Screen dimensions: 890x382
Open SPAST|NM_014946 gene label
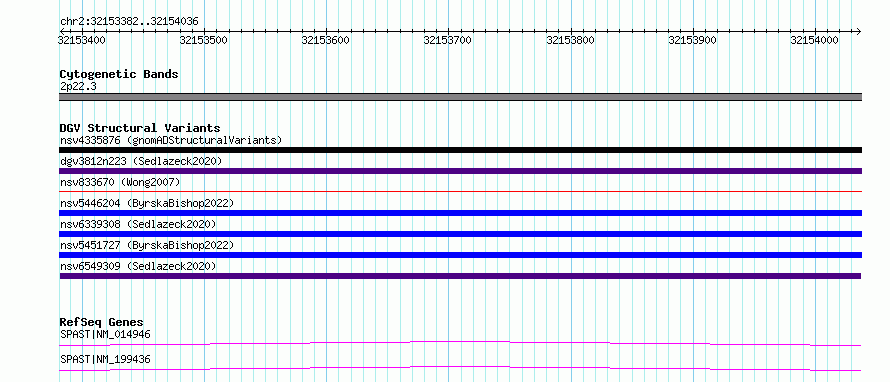105,334
